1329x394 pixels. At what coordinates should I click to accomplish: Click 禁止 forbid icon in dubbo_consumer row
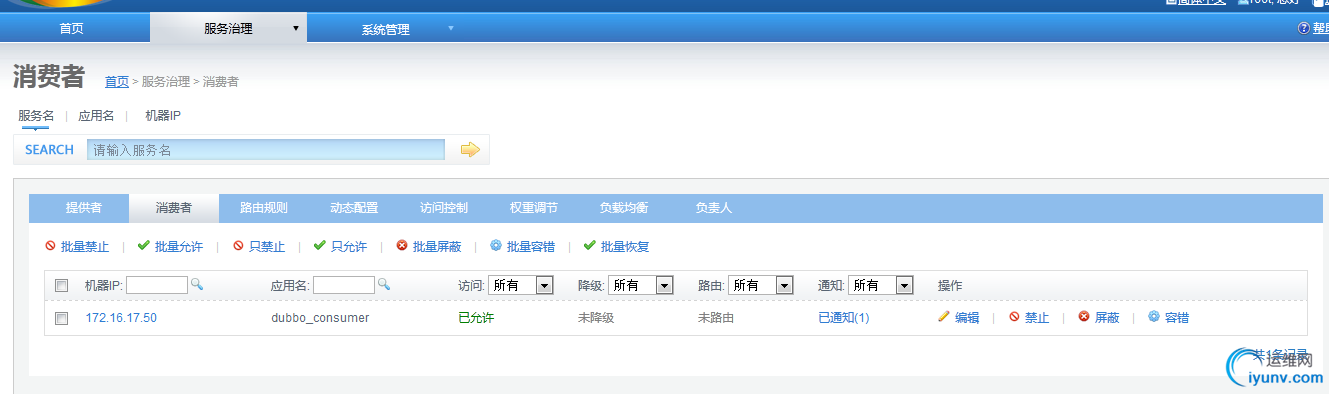[x=1014, y=317]
